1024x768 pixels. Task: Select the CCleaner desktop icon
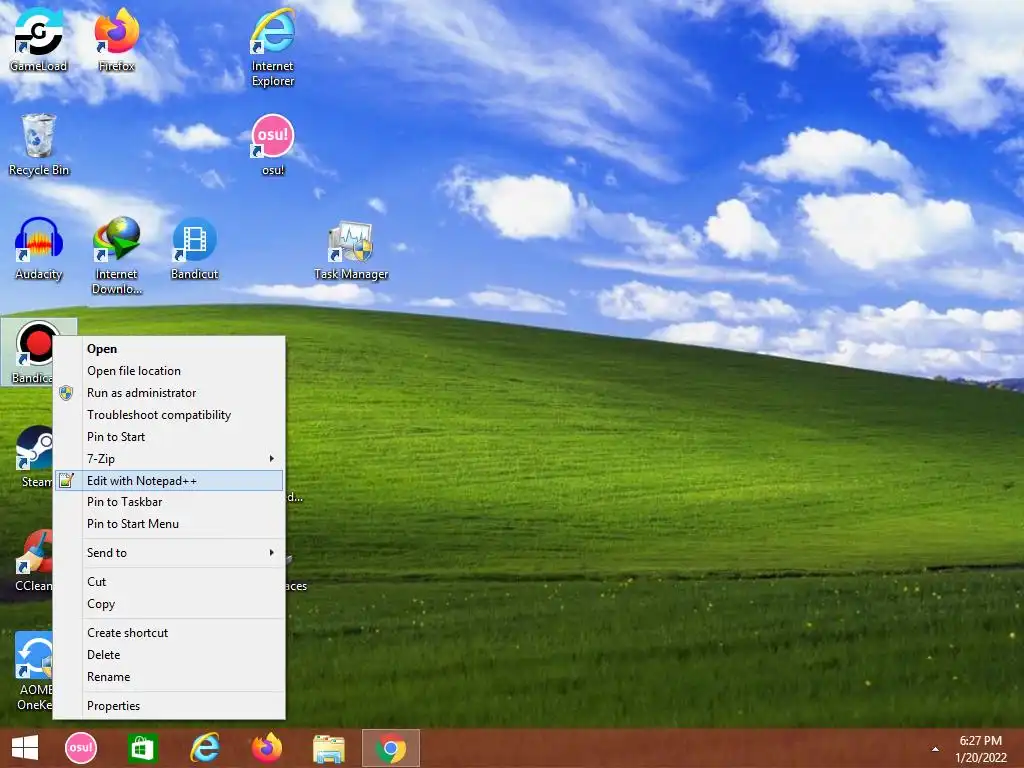33,561
